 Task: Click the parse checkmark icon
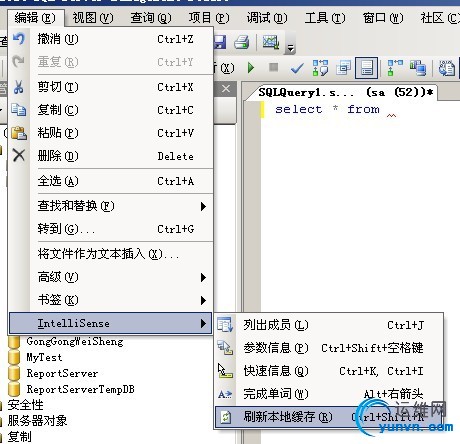(297, 68)
